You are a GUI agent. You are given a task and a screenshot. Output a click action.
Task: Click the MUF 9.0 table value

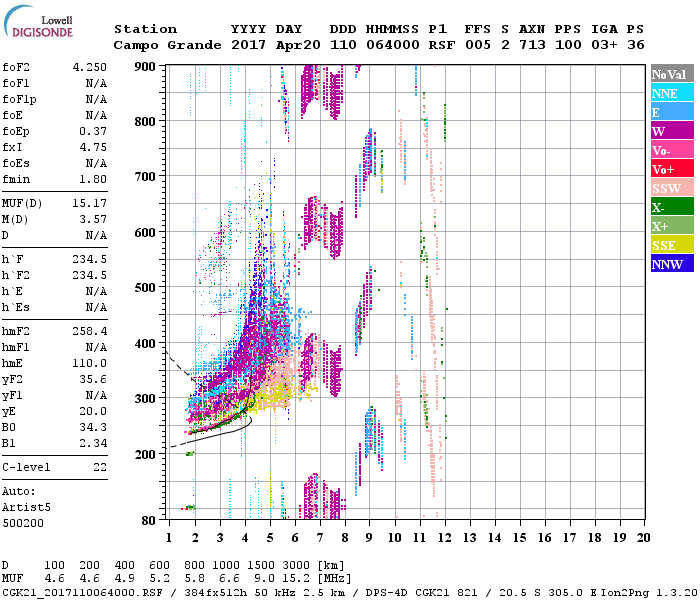point(264,579)
